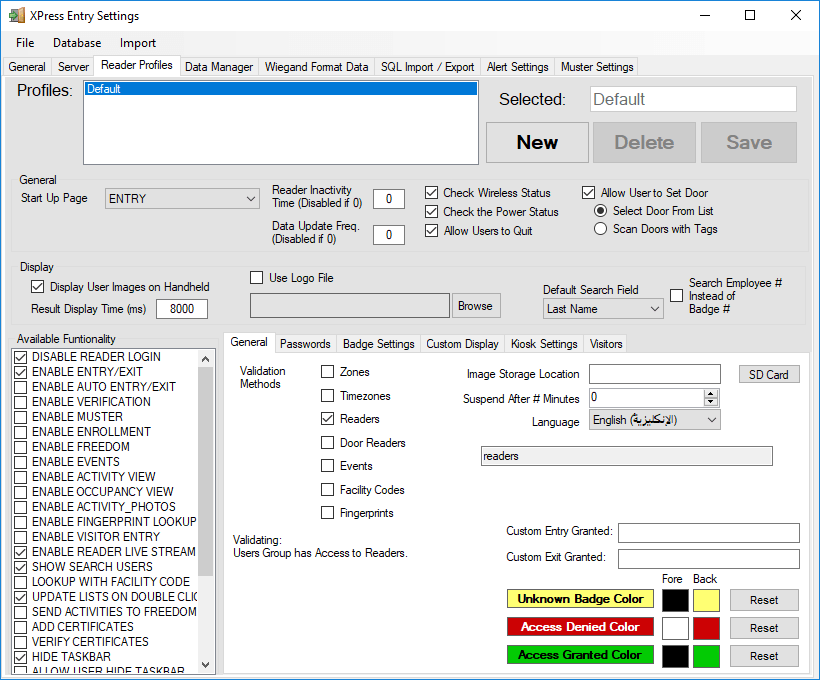Click the New profile button

tap(537, 142)
